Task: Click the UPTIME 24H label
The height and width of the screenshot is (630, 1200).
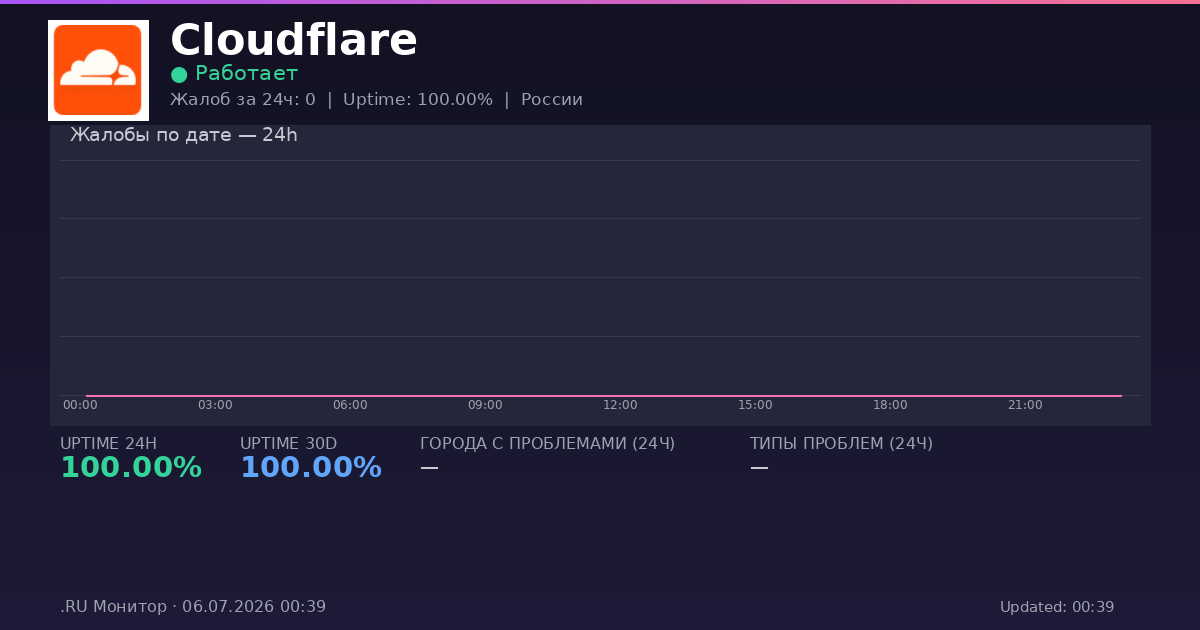Action: point(108,444)
